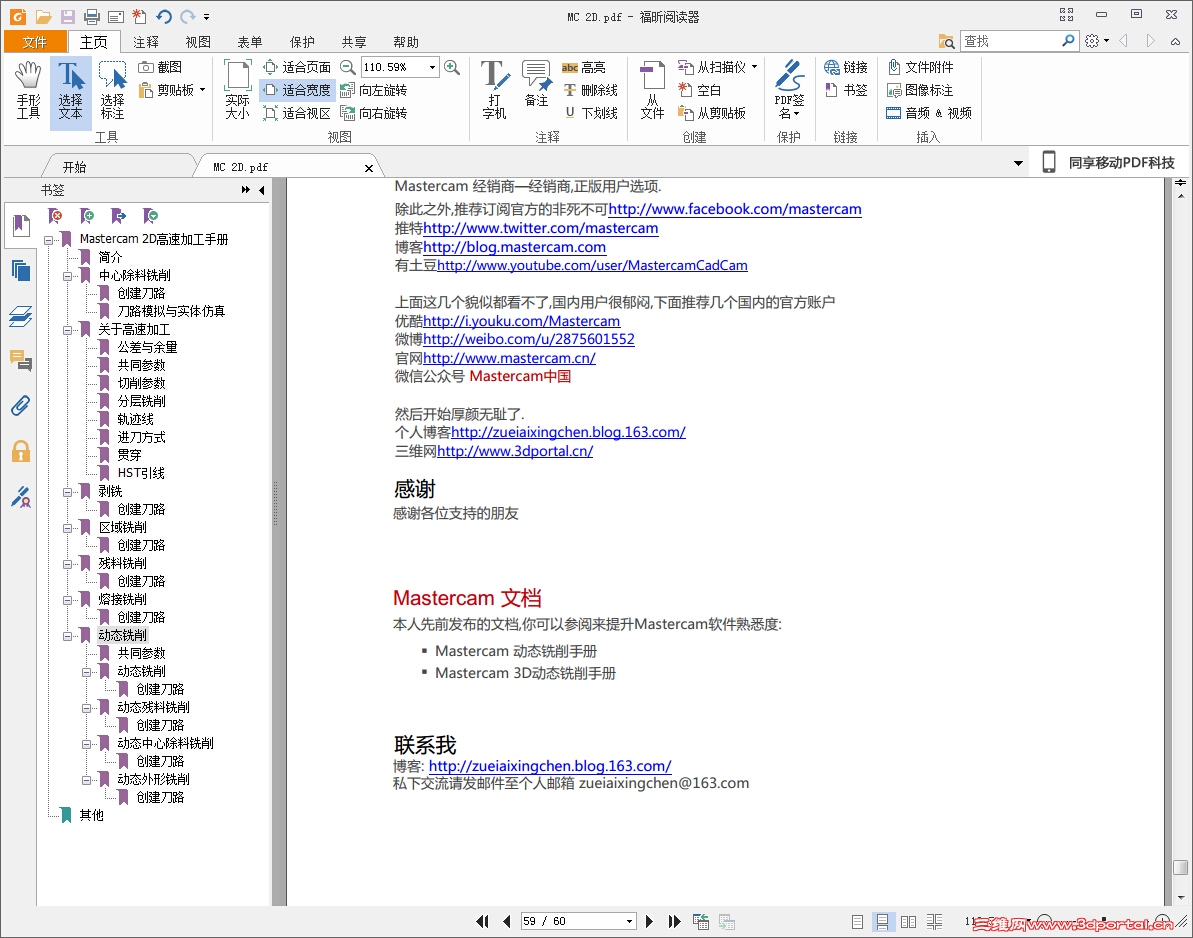Open the Layers side panel
1193x938 pixels.
[x=21, y=316]
